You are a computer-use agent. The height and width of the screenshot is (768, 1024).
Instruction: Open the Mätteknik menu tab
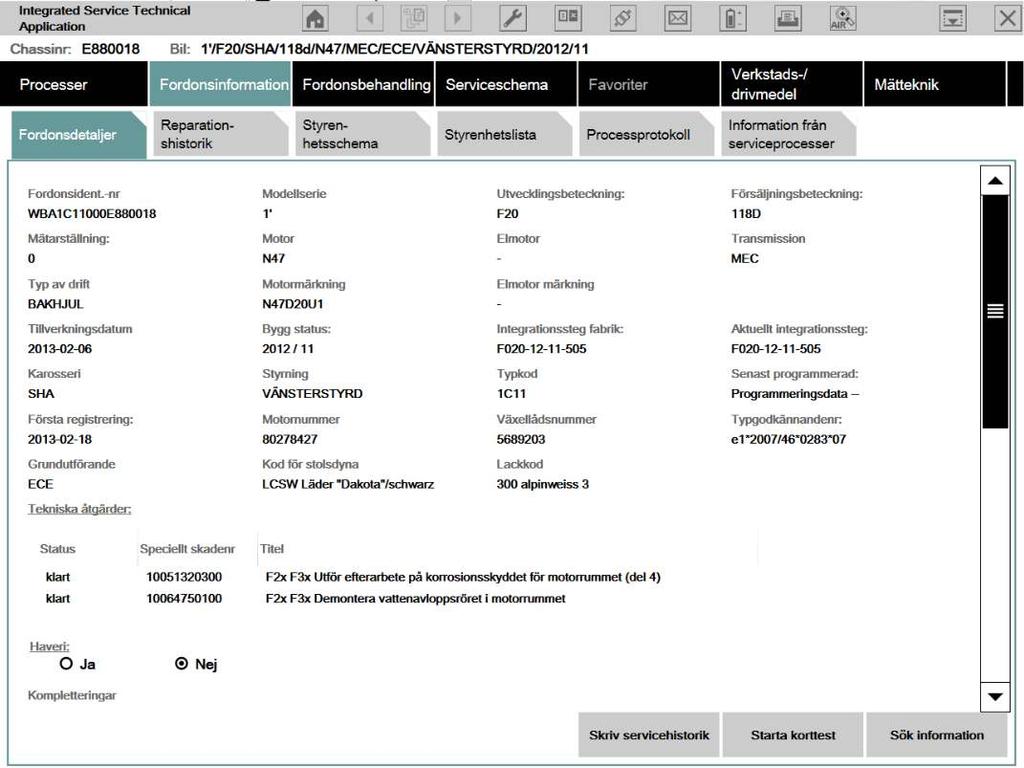tap(935, 84)
